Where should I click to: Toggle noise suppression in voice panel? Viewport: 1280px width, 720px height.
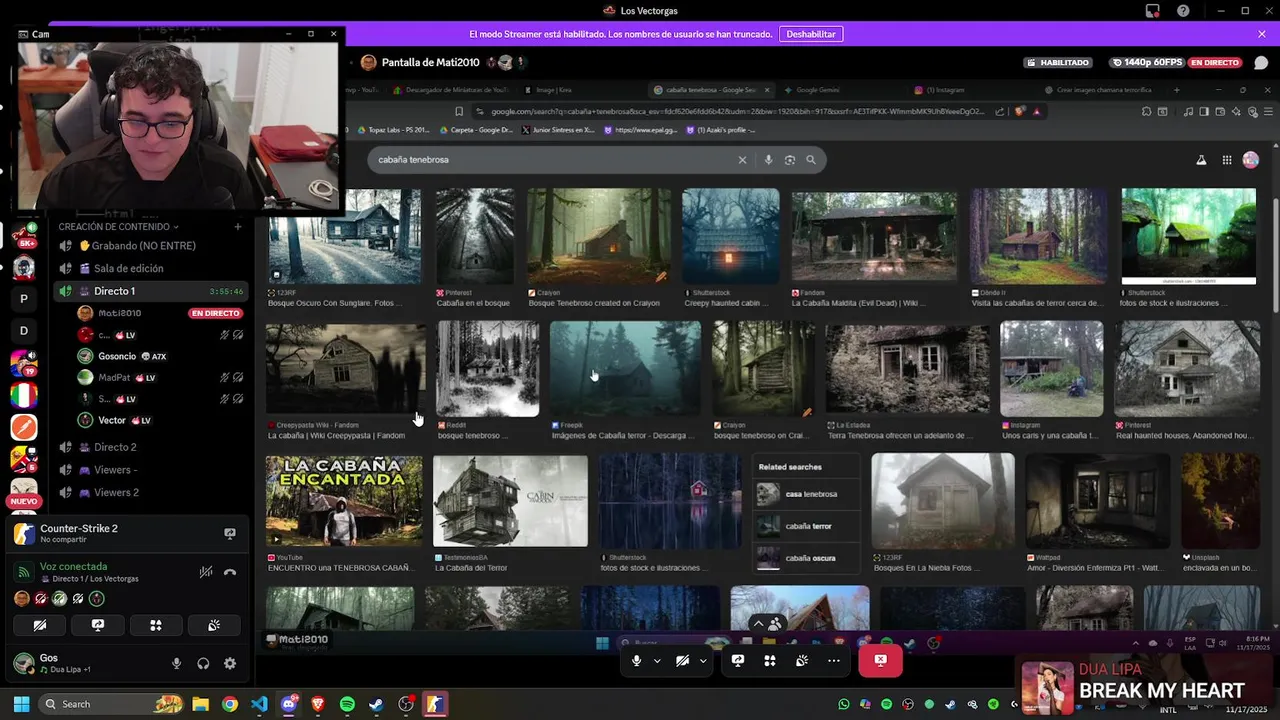coord(206,572)
